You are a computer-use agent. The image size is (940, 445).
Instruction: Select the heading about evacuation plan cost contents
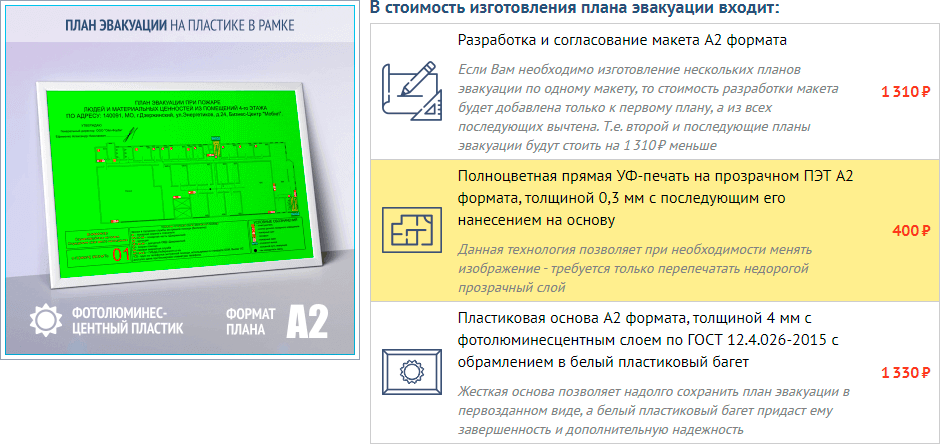coord(574,8)
